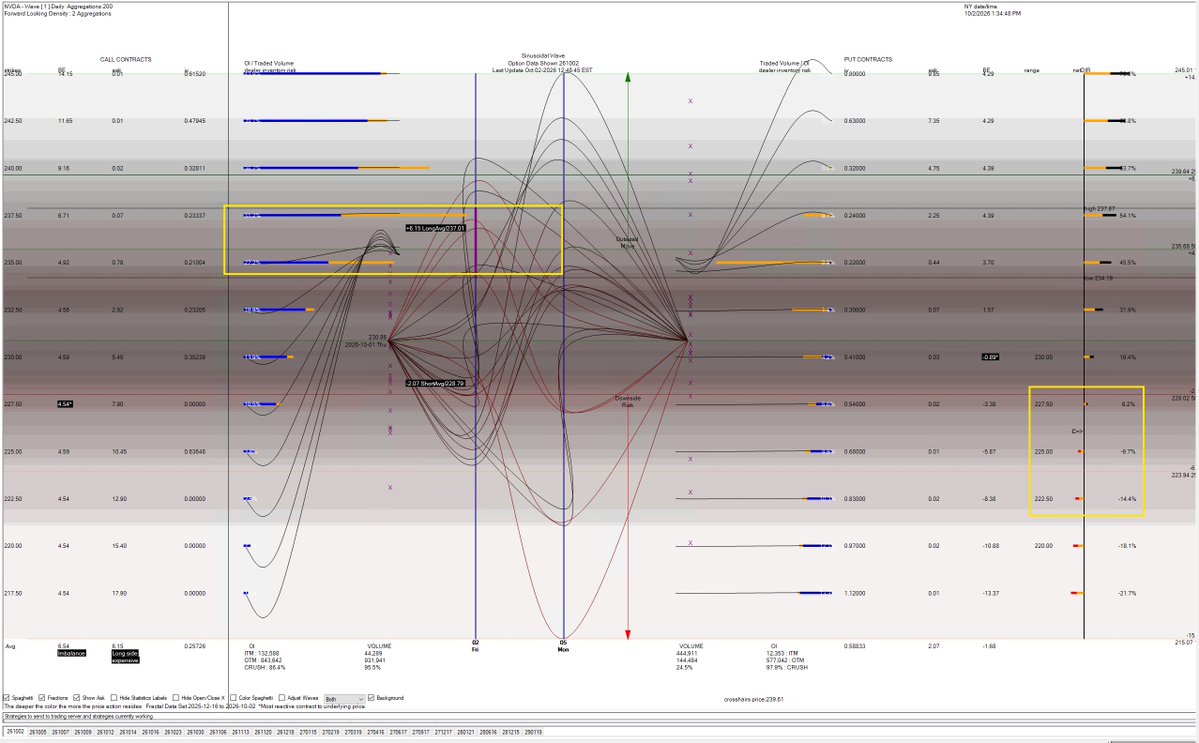Click the 217.50 strike label
The width and height of the screenshot is (1199, 743).
click(13, 593)
